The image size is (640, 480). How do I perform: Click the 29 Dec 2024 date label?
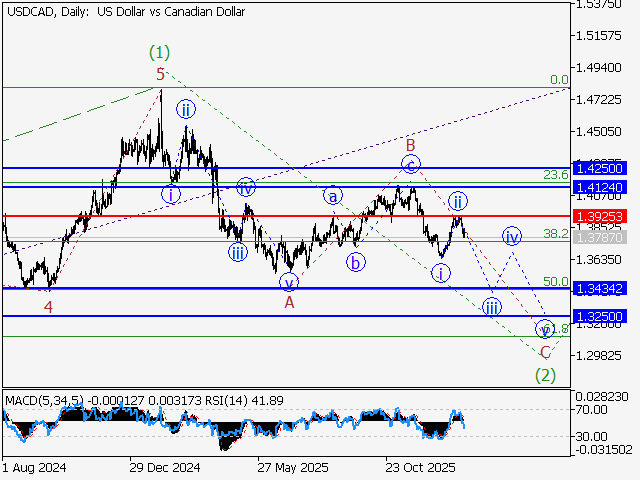[165, 467]
